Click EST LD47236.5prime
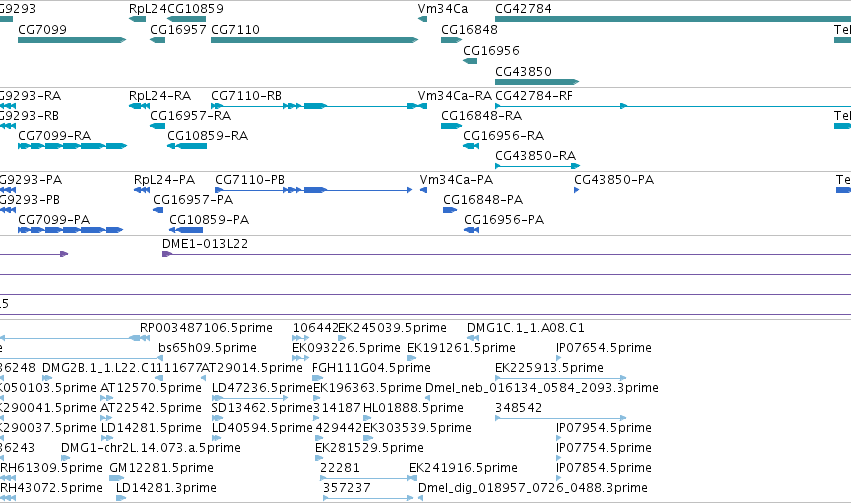Screen dimensions: 851x503 pos(262,388)
